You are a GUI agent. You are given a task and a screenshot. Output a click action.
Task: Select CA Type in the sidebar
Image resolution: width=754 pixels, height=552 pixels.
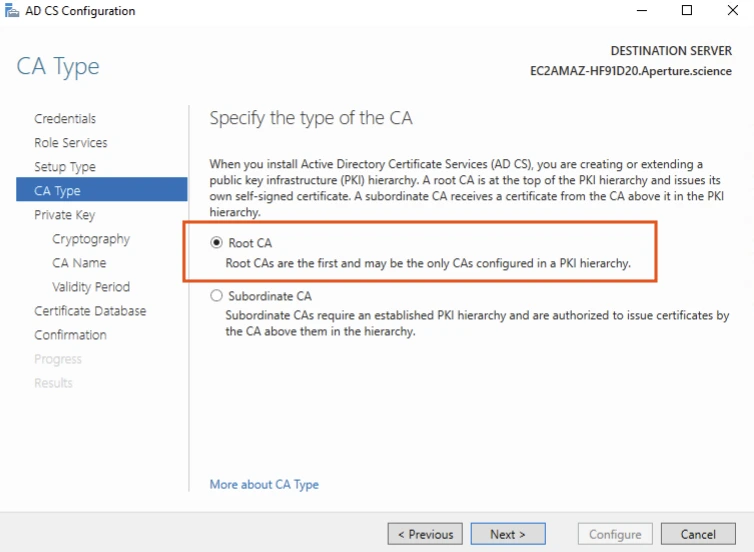pos(57,191)
